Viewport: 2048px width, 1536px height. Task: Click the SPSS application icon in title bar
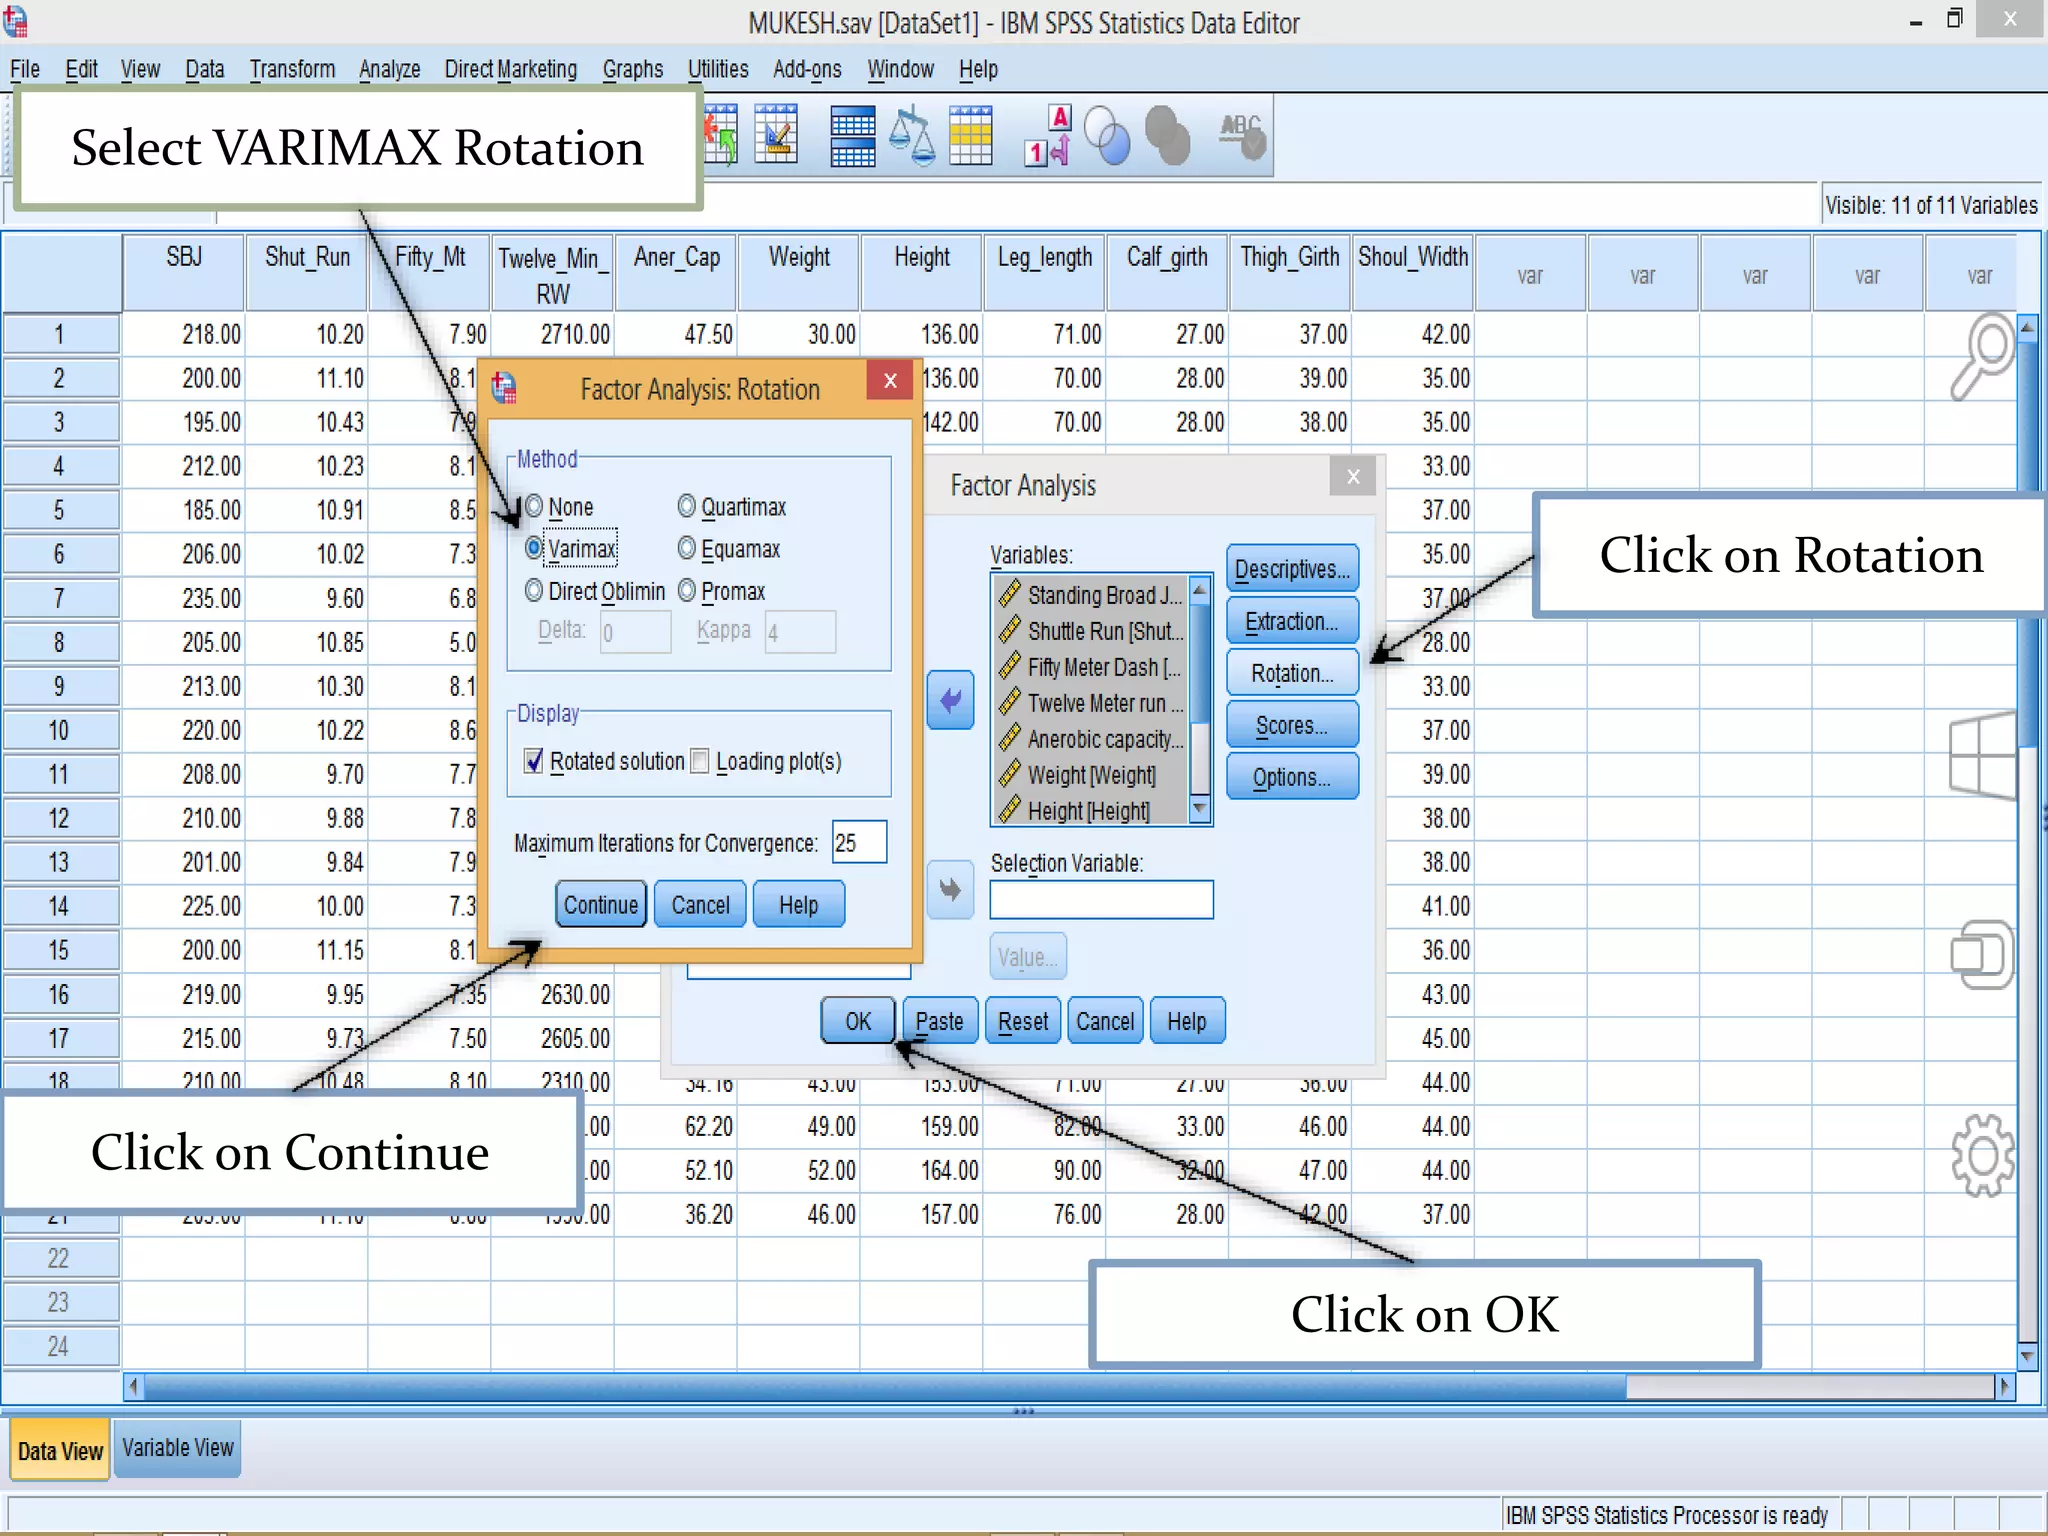click(x=15, y=21)
